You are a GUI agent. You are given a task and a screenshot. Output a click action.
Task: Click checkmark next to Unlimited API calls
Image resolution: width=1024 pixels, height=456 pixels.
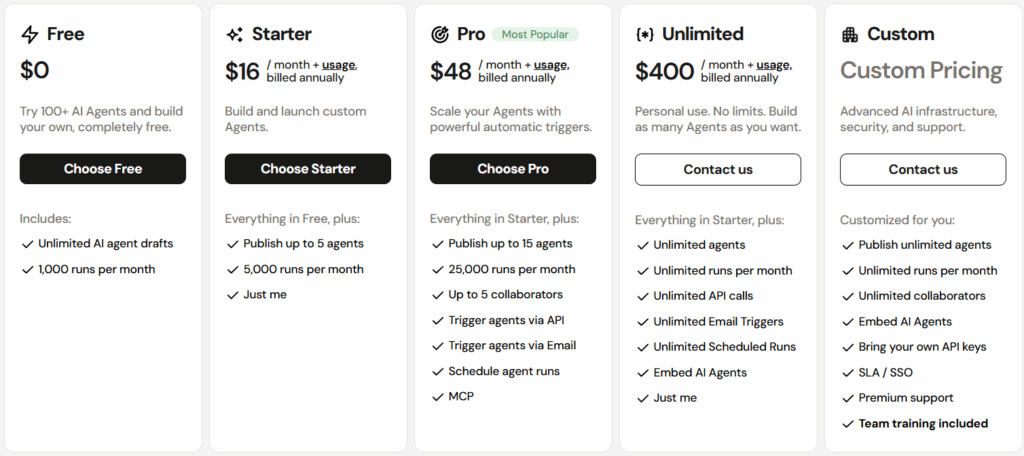[642, 296]
